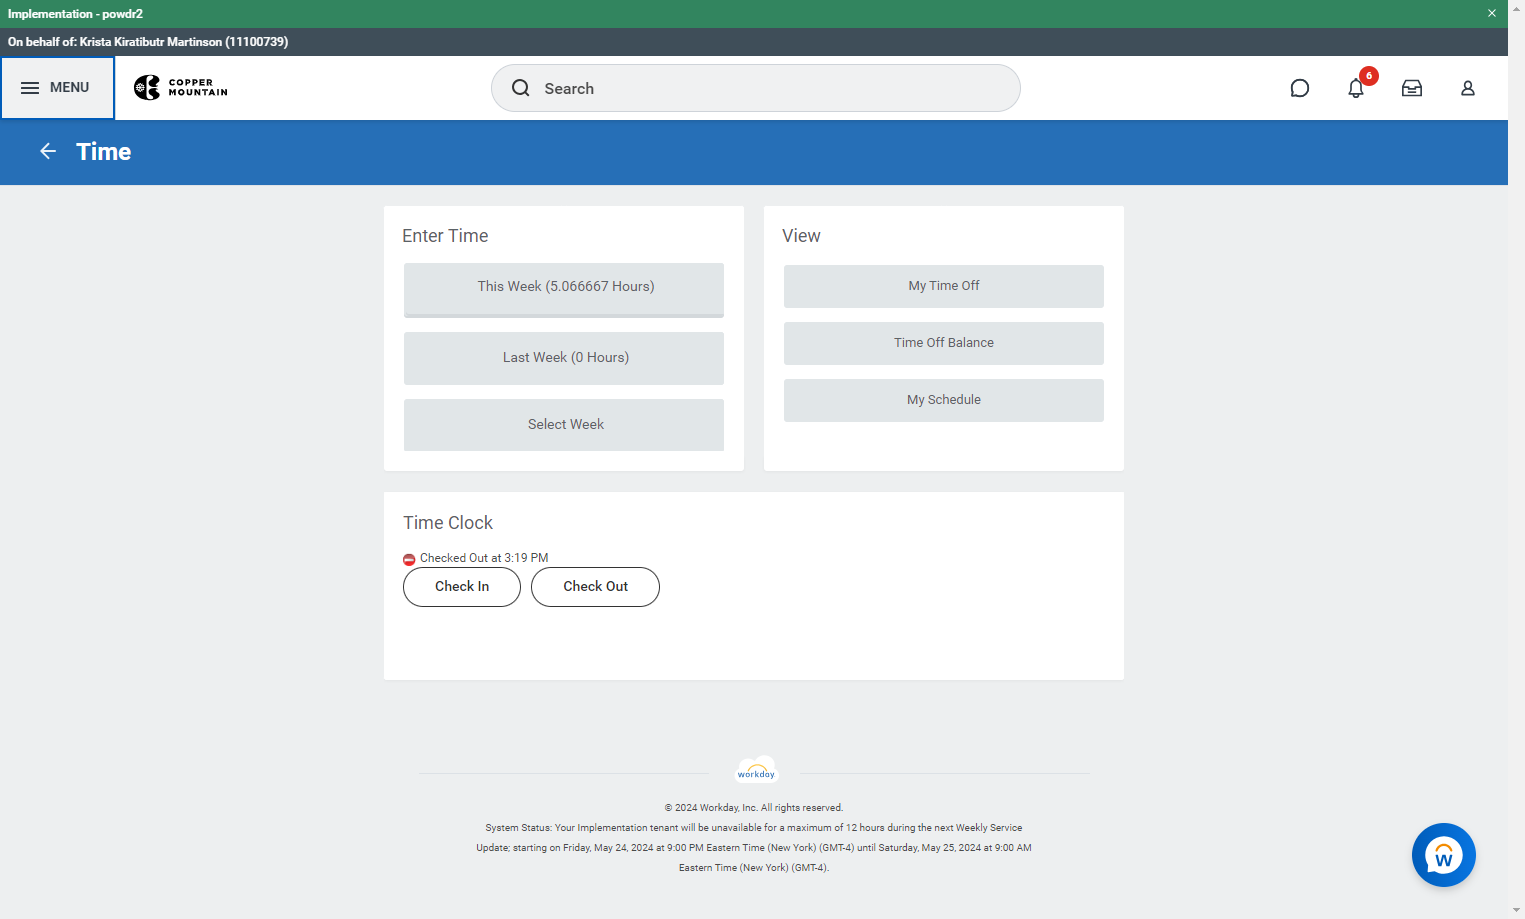Open the My Tasks inbox icon
The width and height of the screenshot is (1525, 919).
click(x=1412, y=88)
